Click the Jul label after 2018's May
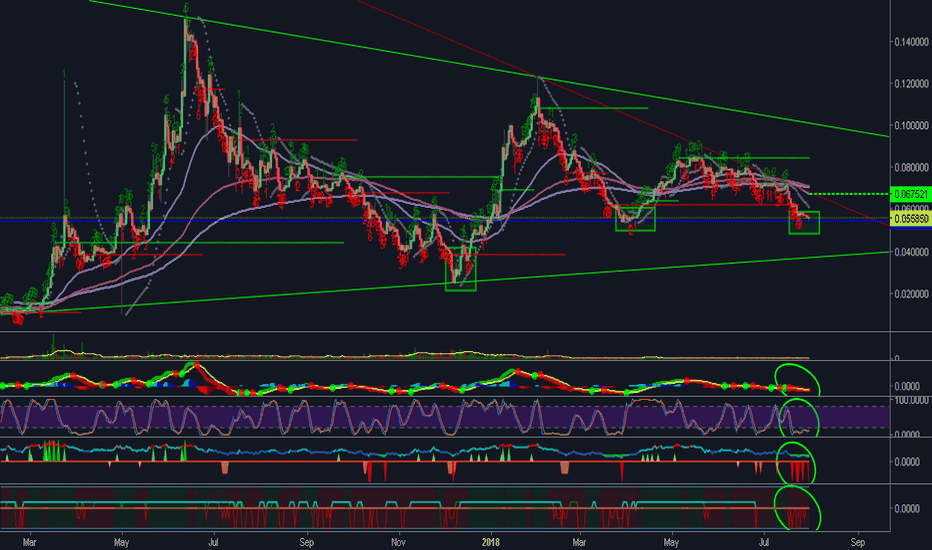 point(764,542)
